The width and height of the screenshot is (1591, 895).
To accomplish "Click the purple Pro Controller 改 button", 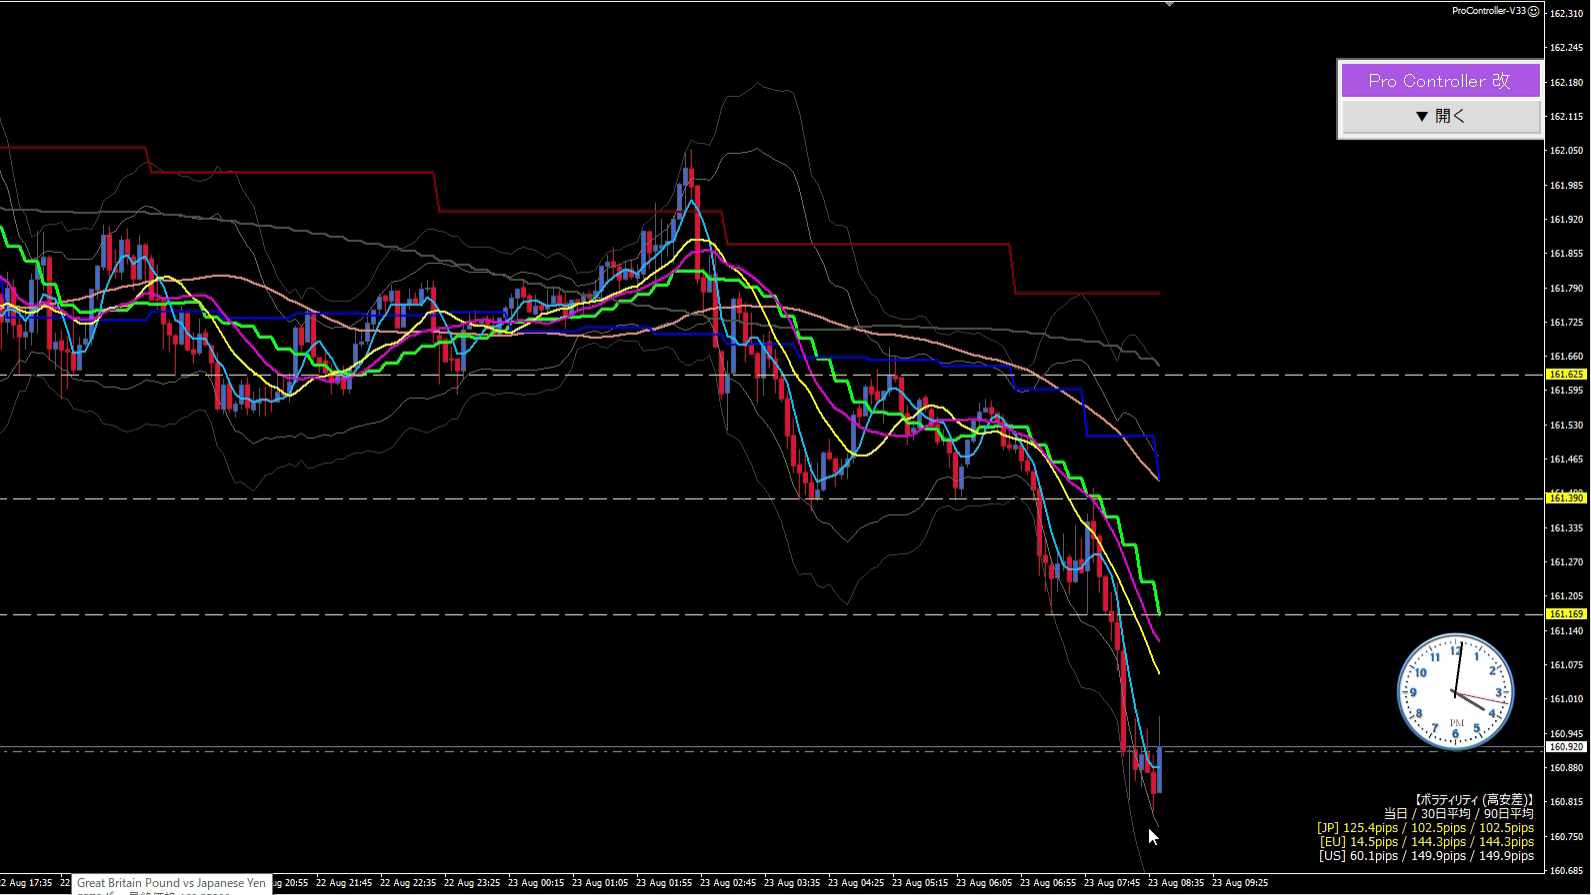I will (1440, 80).
